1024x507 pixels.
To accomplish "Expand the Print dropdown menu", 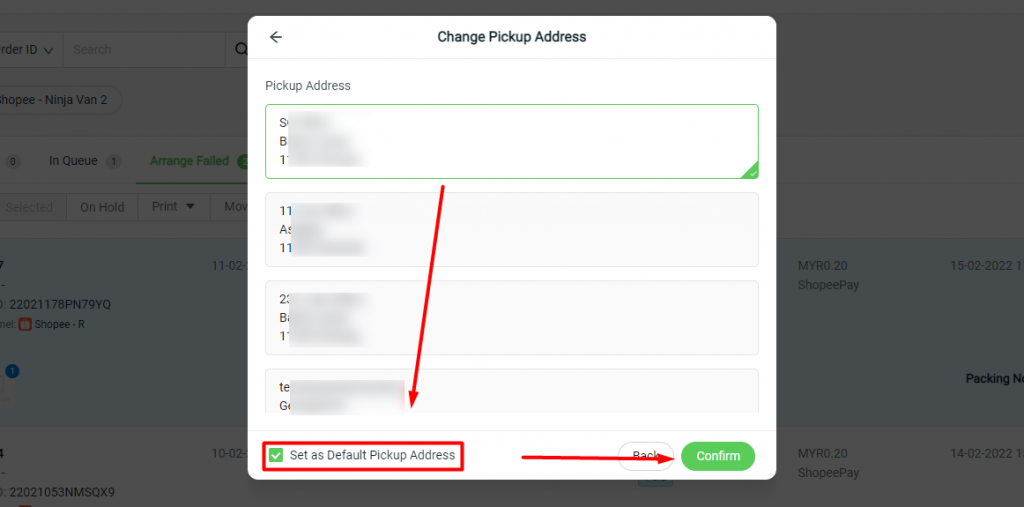I will (x=173, y=206).
